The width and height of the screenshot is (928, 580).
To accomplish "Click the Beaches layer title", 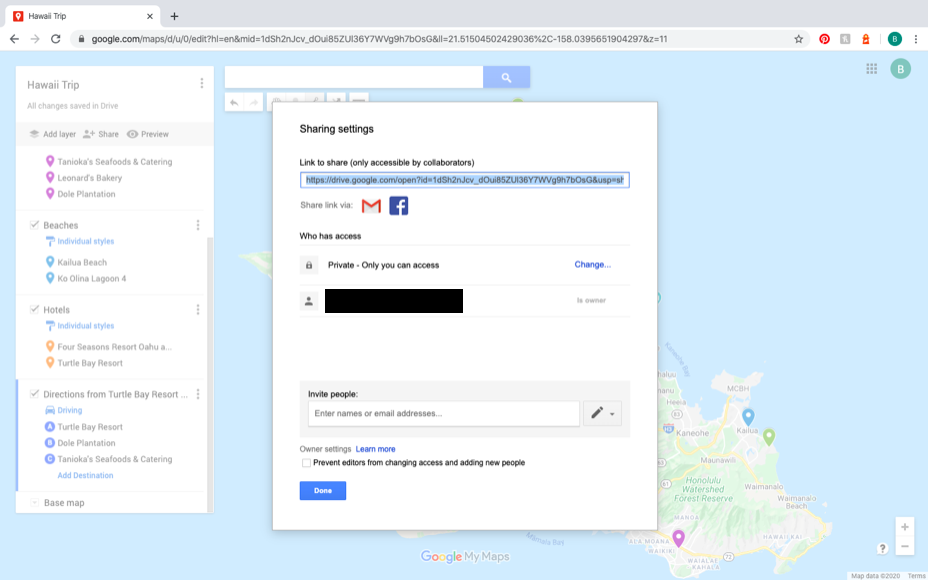I will [x=60, y=225].
